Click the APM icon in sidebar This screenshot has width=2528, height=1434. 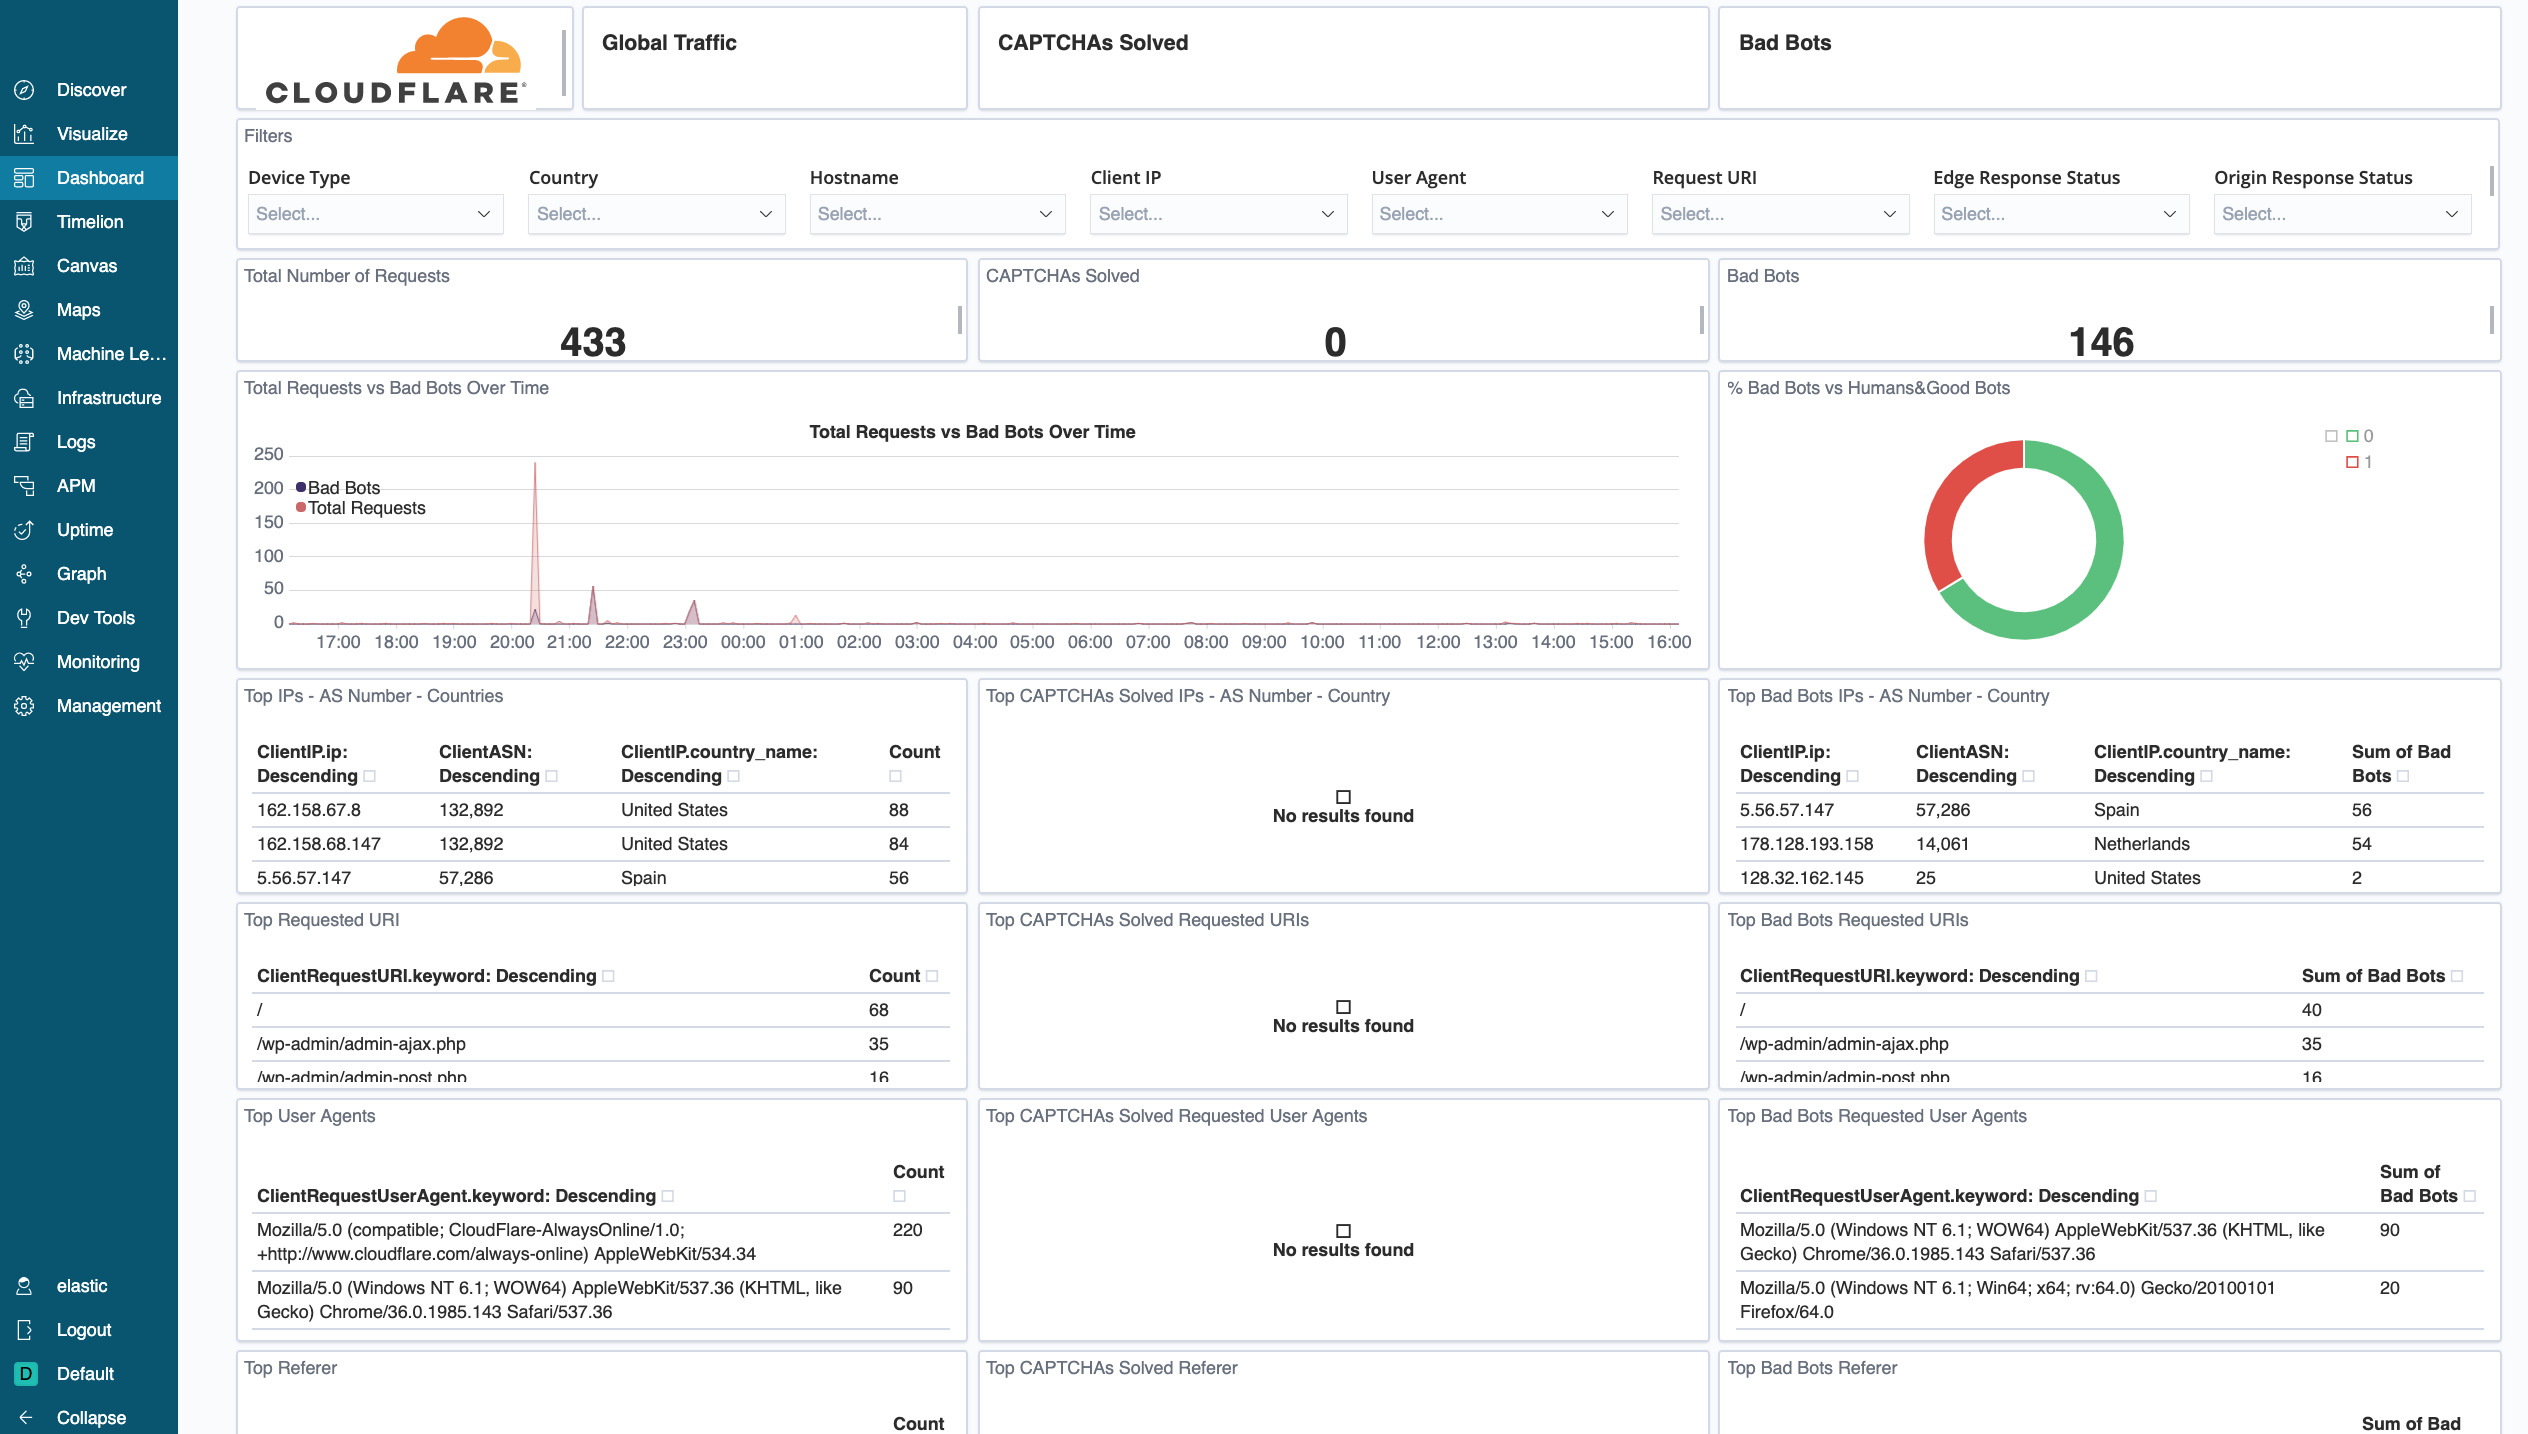point(24,484)
